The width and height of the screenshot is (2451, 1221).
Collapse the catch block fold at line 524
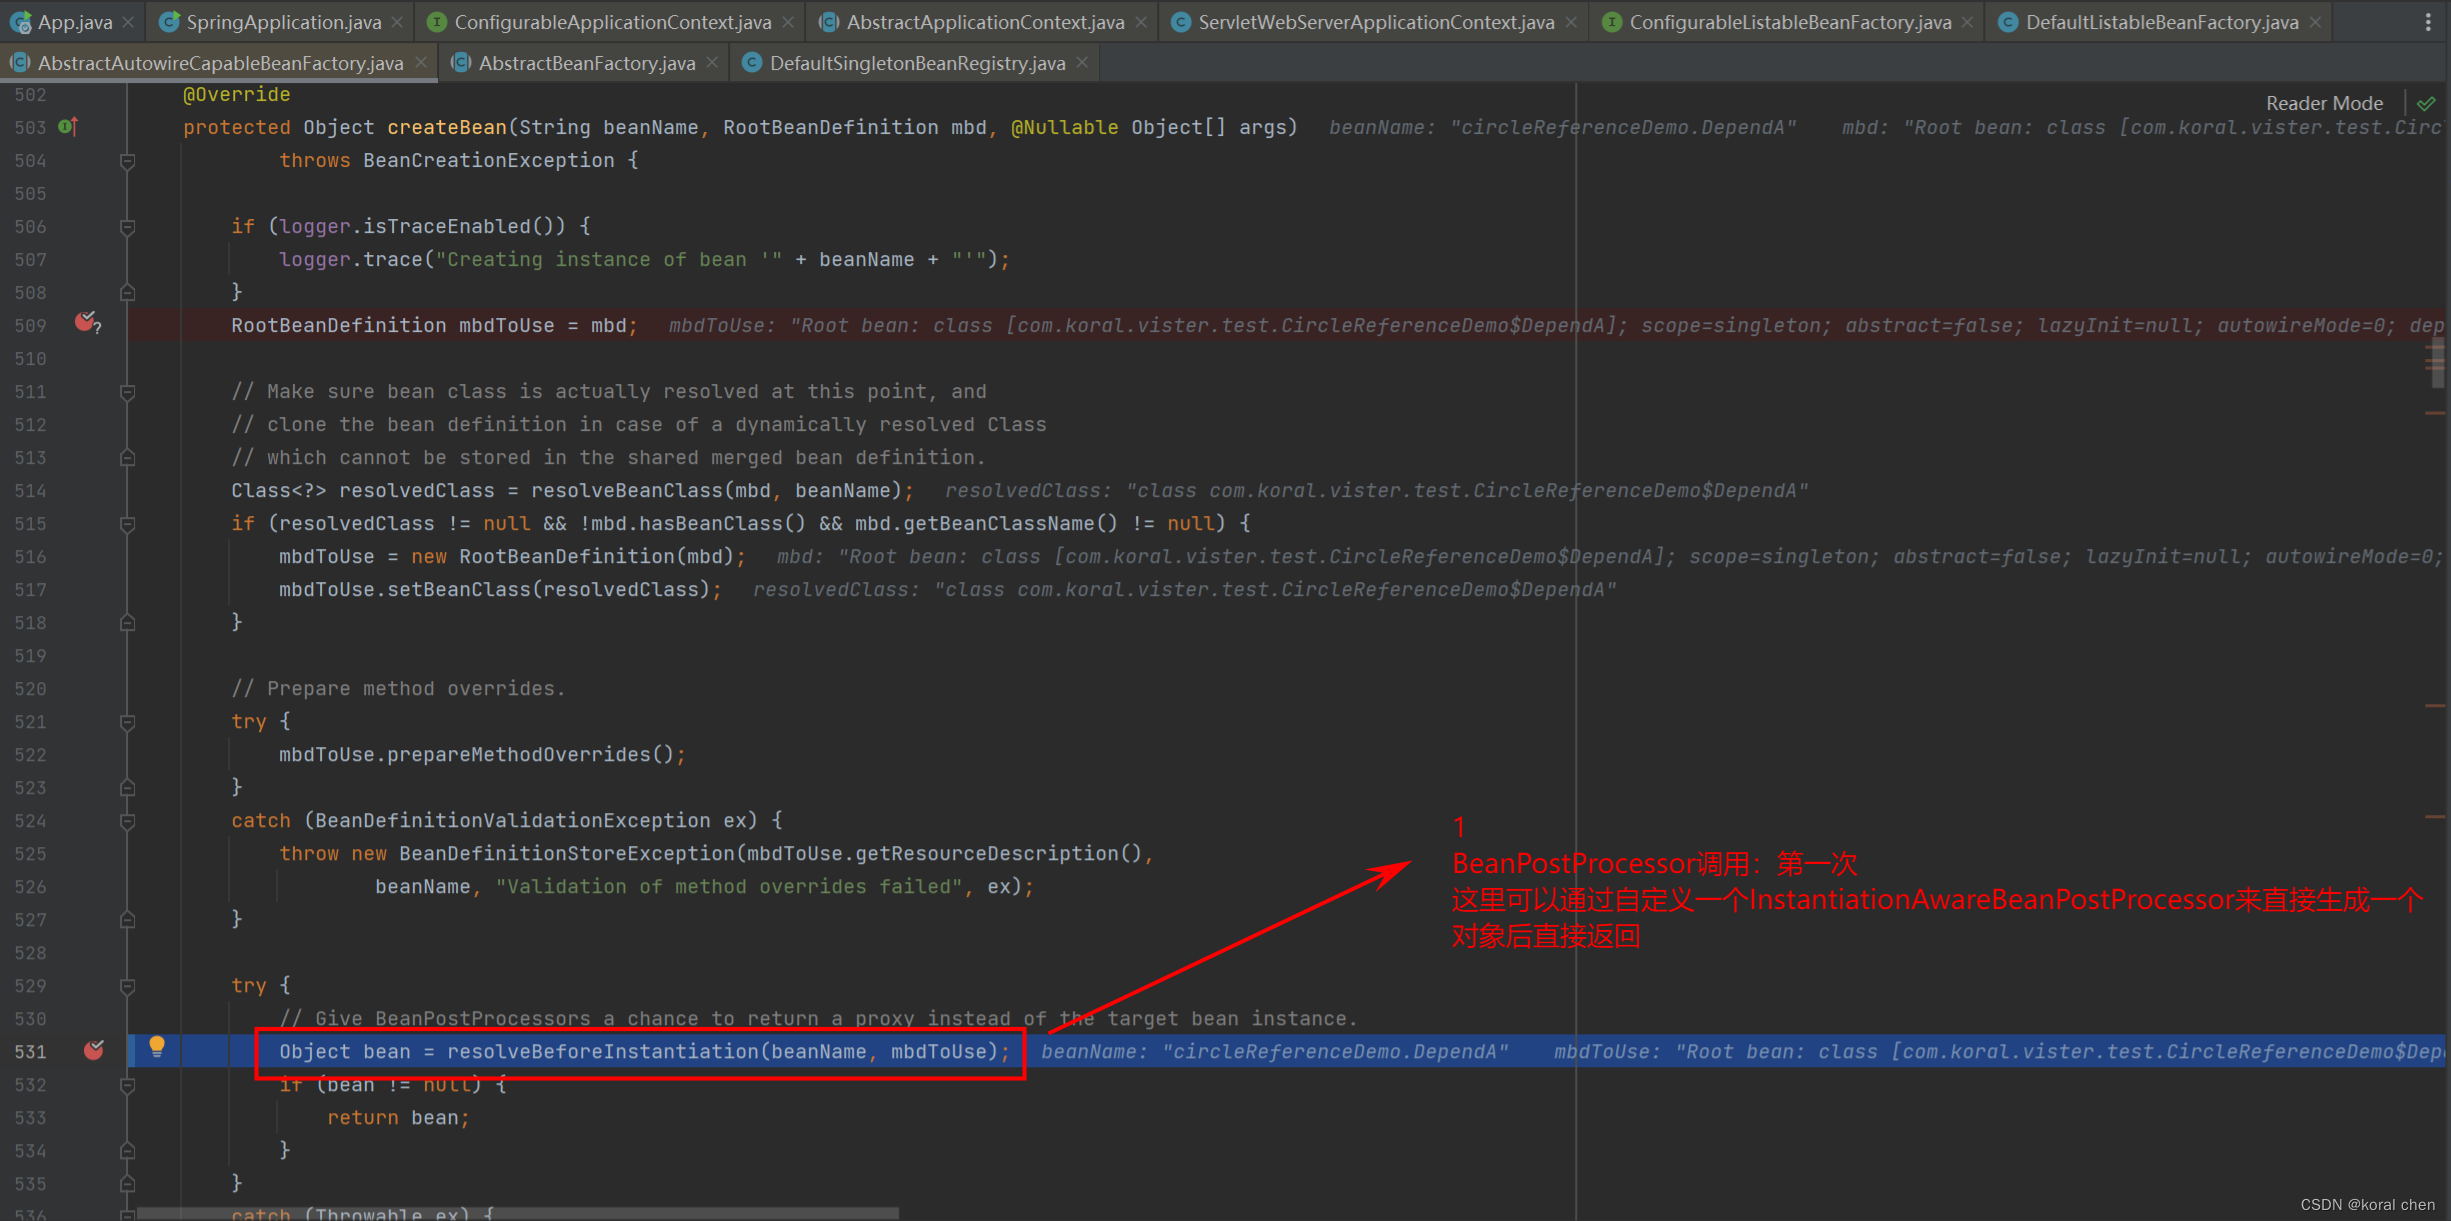[127, 821]
